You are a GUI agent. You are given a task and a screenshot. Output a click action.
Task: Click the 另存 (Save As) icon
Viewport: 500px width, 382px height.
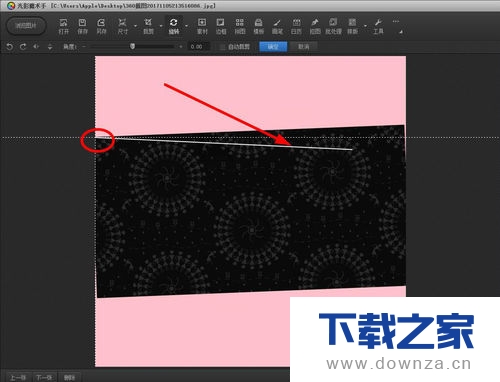pyautogui.click(x=101, y=26)
